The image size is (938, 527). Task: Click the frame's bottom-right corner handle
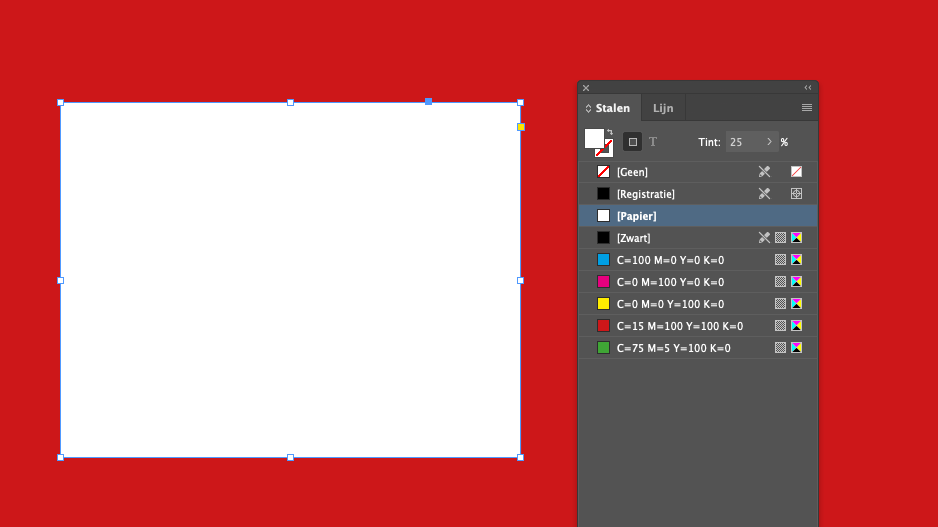point(520,458)
